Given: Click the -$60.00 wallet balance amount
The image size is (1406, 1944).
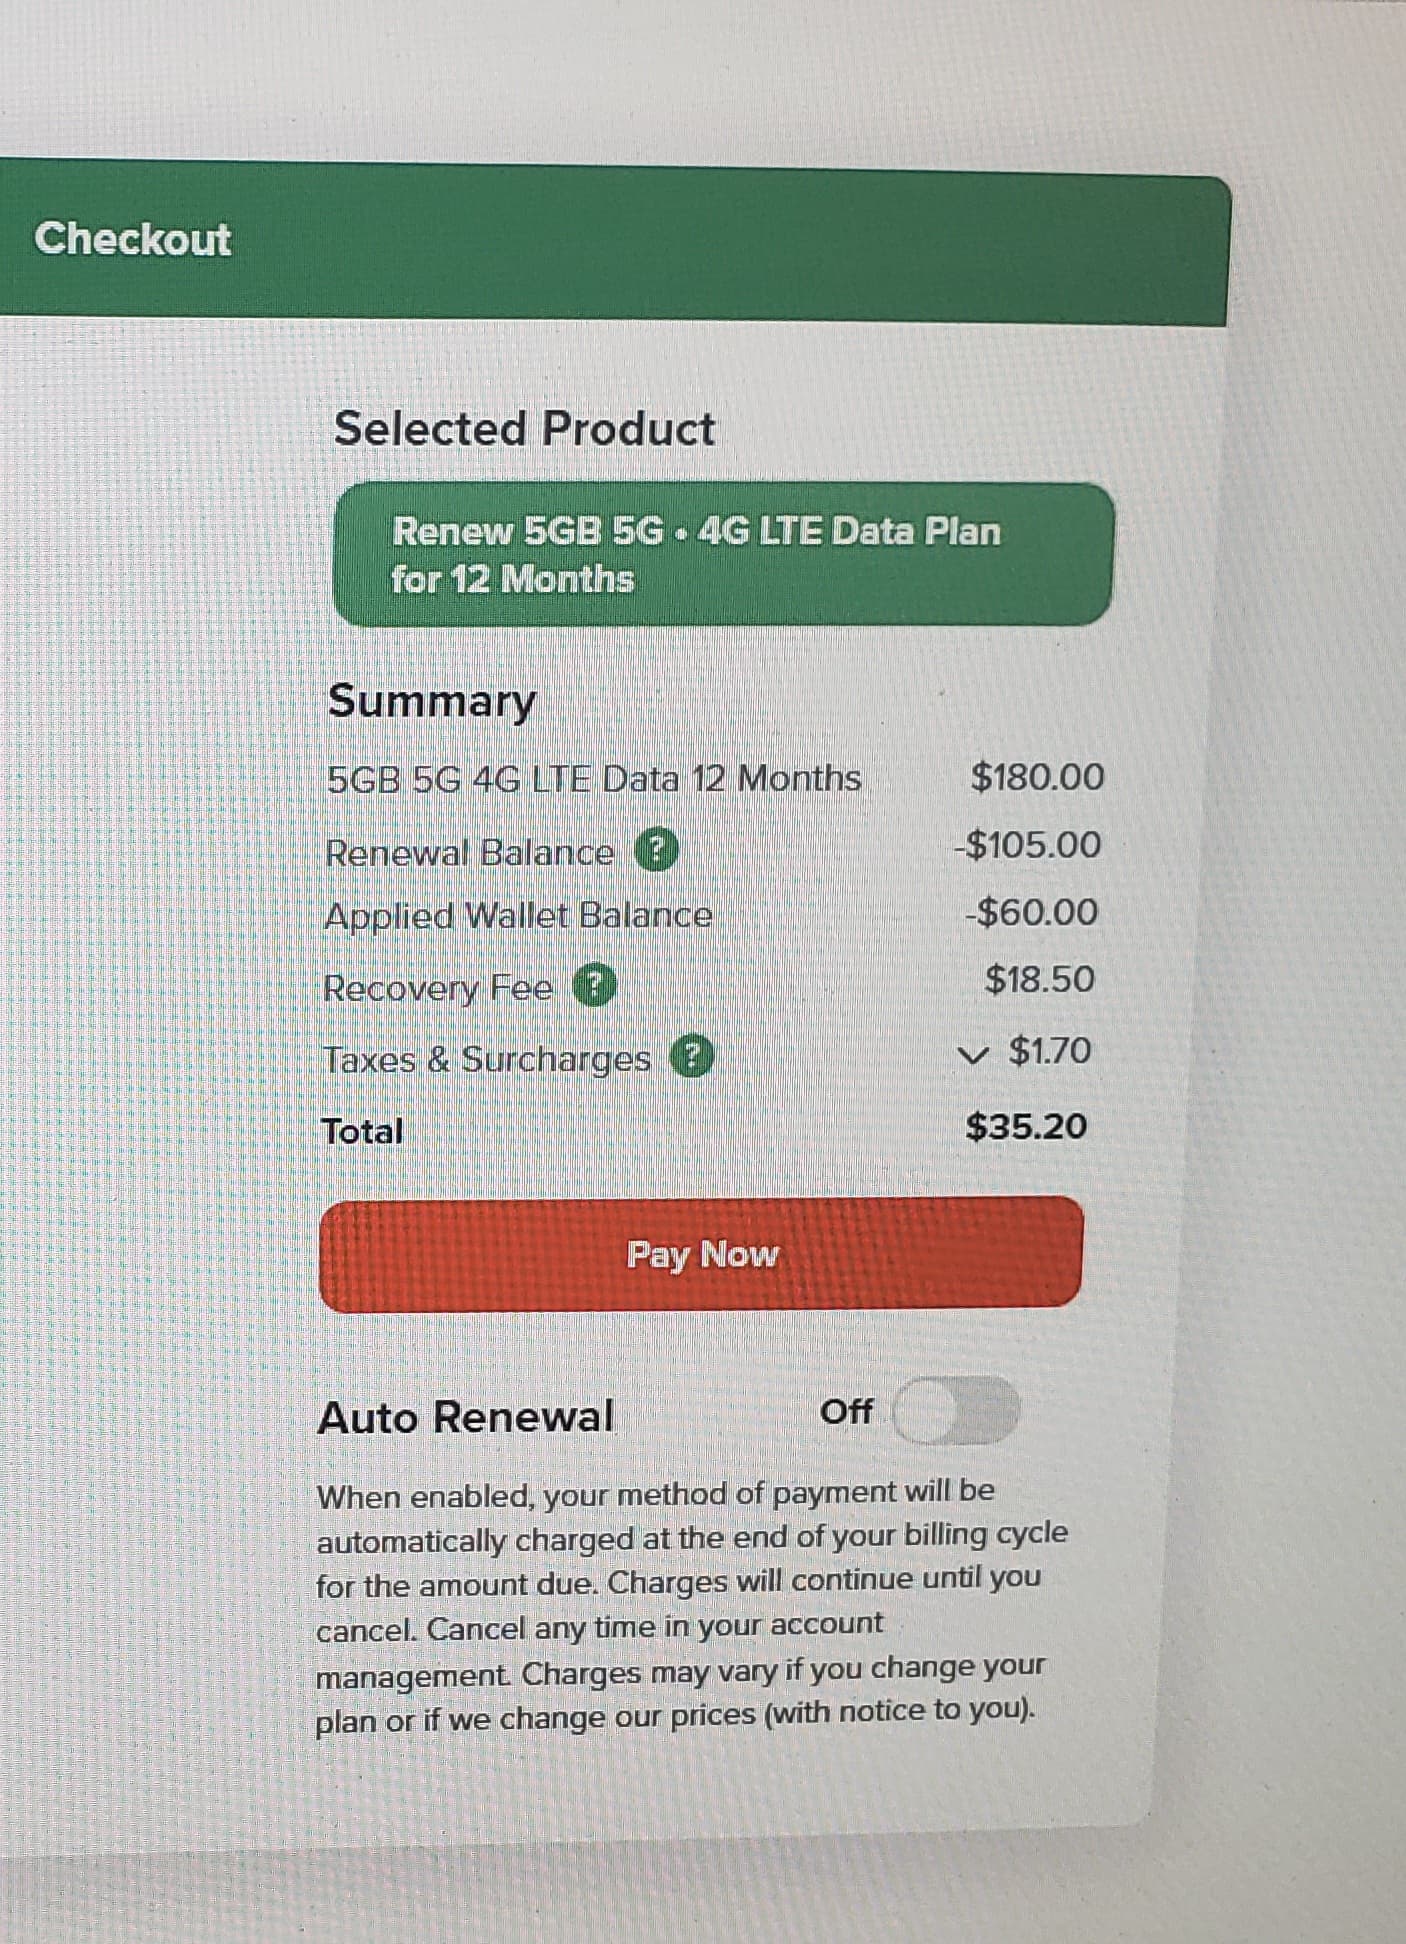Looking at the screenshot, I should pyautogui.click(x=1031, y=912).
